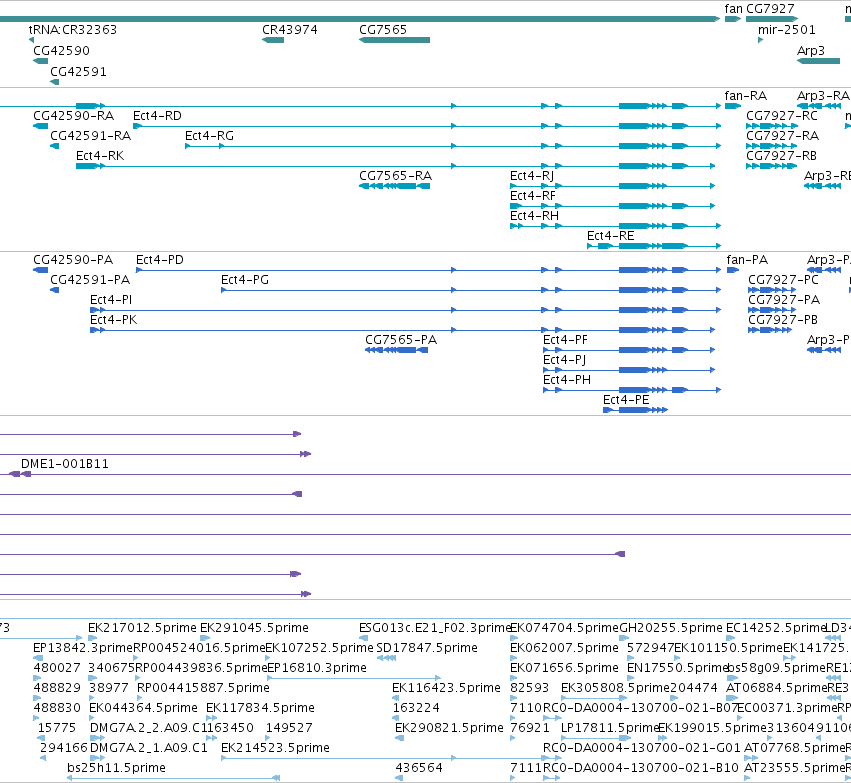Image resolution: width=851 pixels, height=783 pixels.
Task: Select the CG7565 gene feature
Action: (x=395, y=40)
